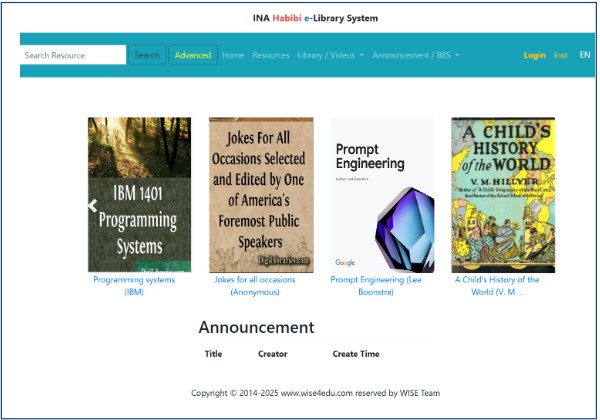The width and height of the screenshot is (600, 420).
Task: Focus the Search Resource text field
Action: pos(73,55)
